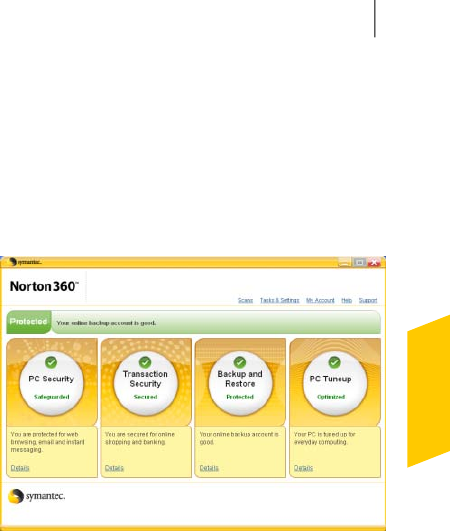This screenshot has width=450, height=531.
Task: View Details under Transaction Security
Action: [x=114, y=468]
